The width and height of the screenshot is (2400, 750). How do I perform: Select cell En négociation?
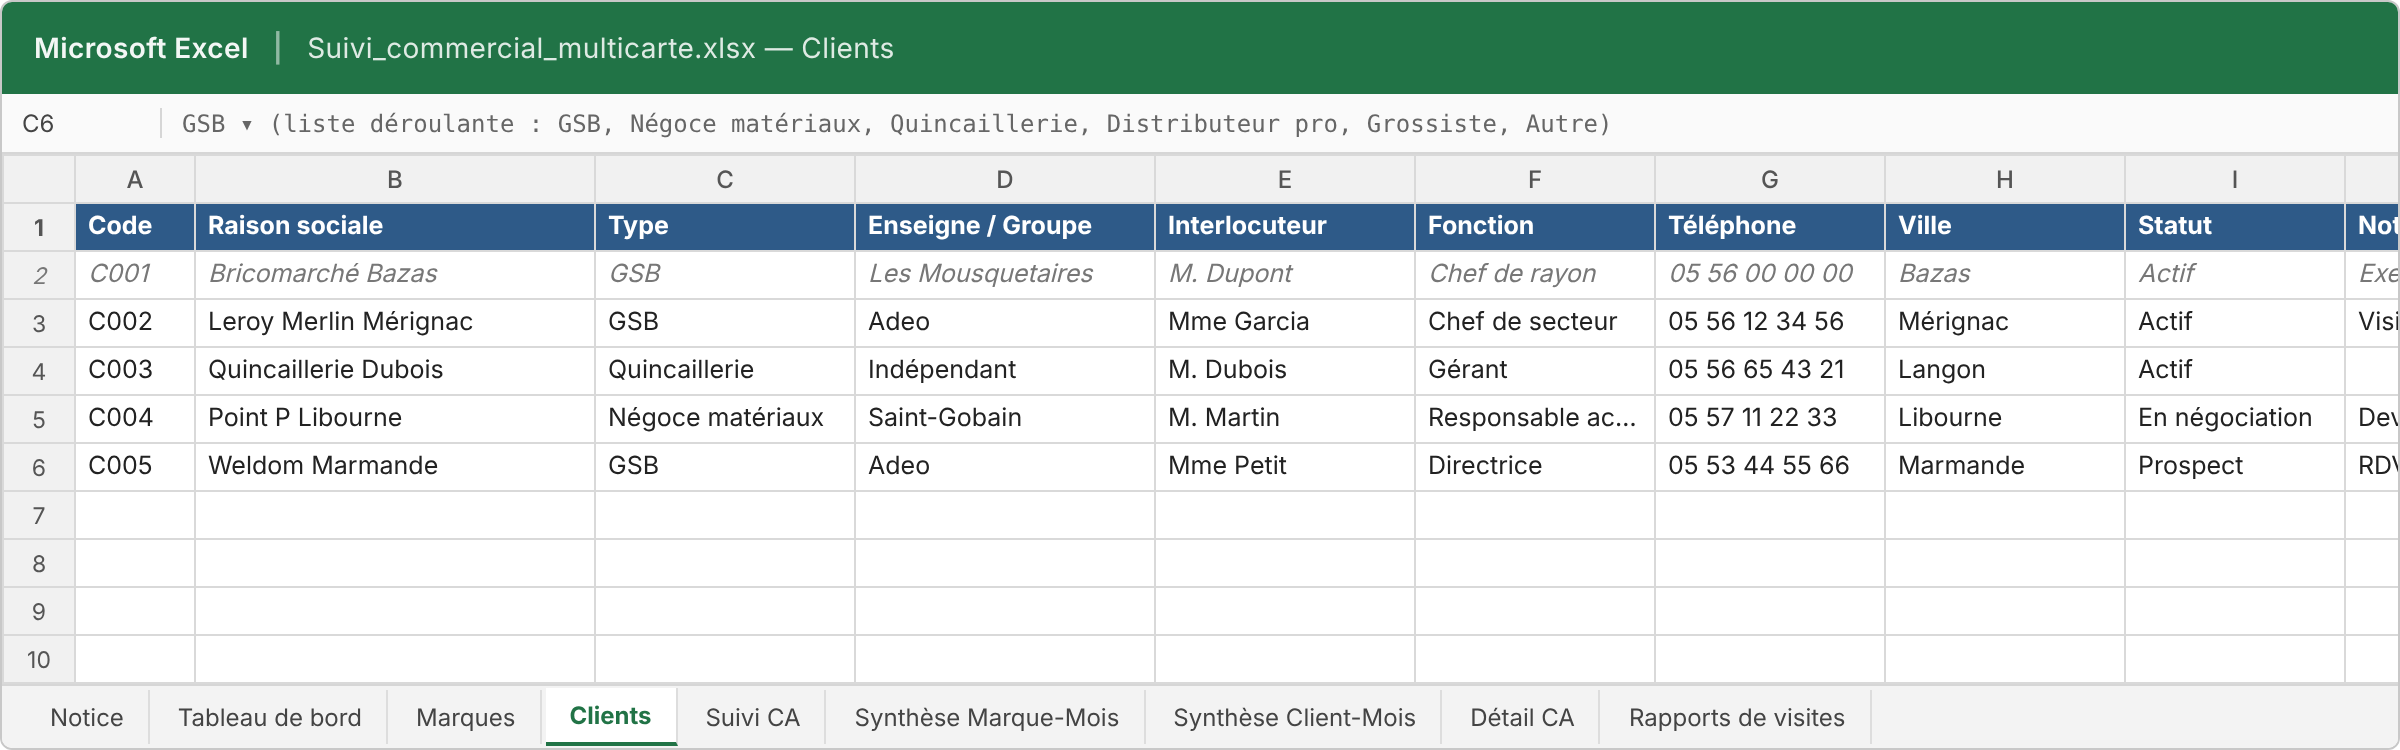pos(2235,418)
